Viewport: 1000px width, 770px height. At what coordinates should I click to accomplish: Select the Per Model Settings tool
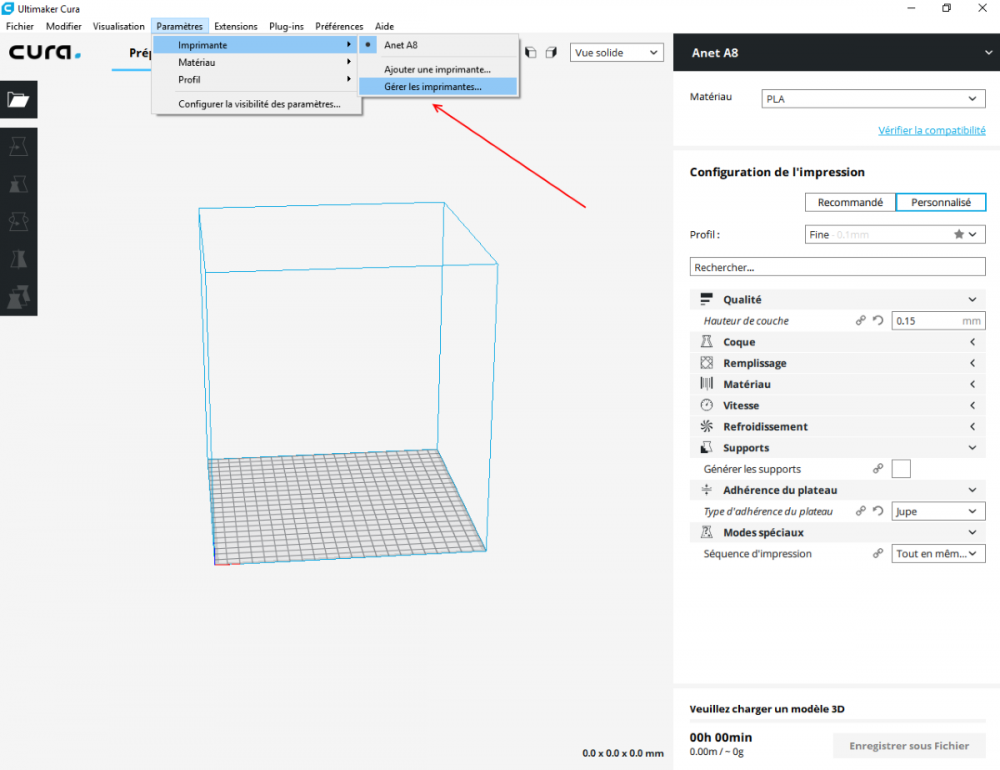click(x=18, y=297)
